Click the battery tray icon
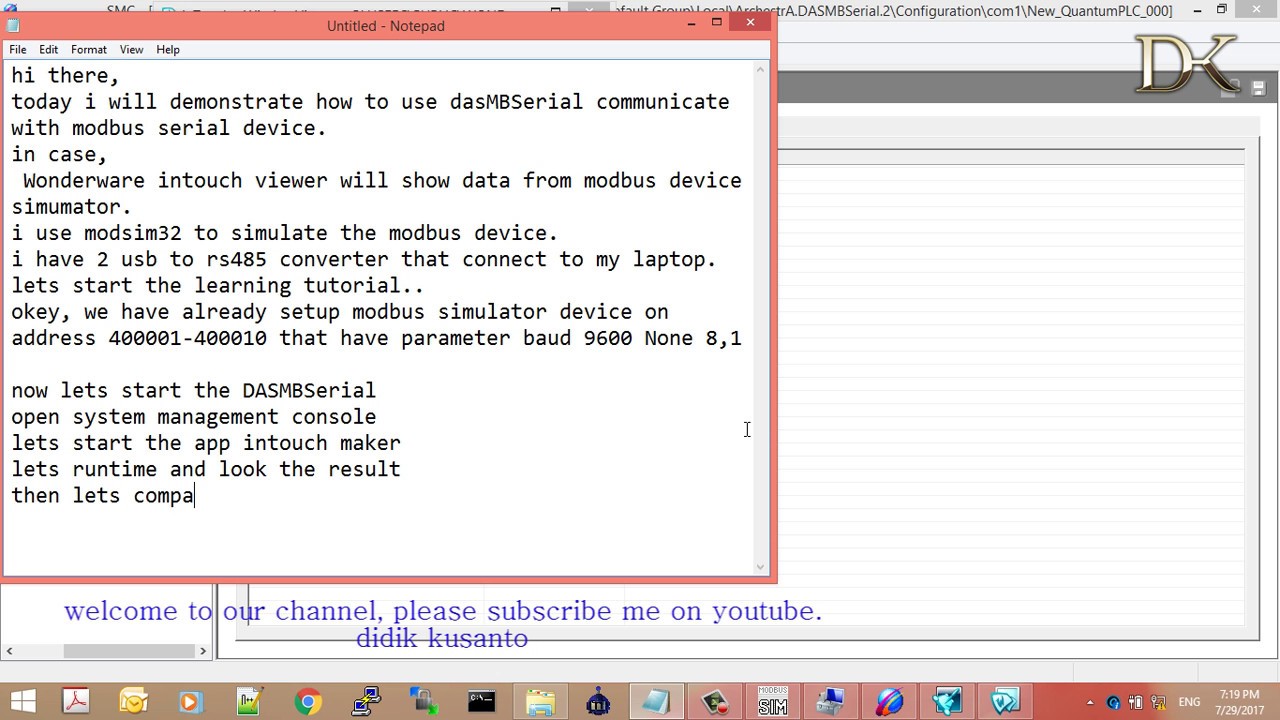Viewport: 1280px width, 720px height. coord(1135,702)
